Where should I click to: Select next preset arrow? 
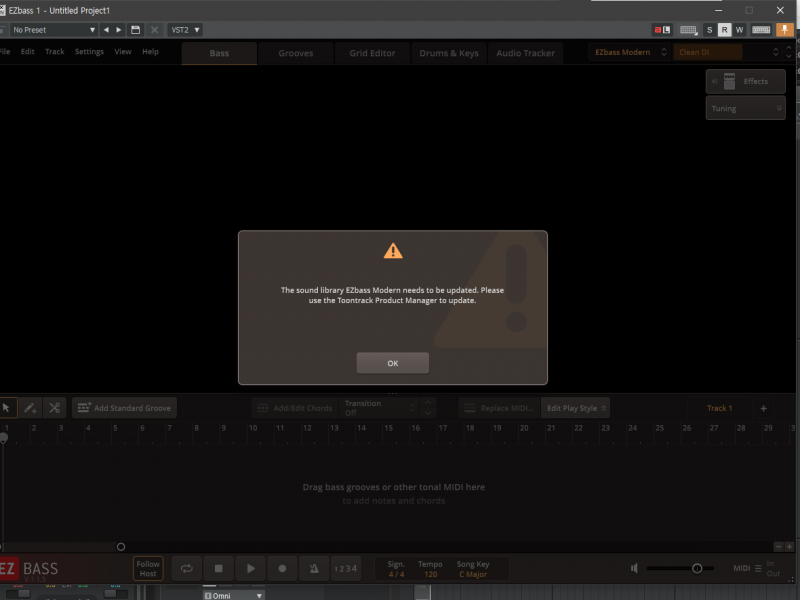(x=119, y=30)
